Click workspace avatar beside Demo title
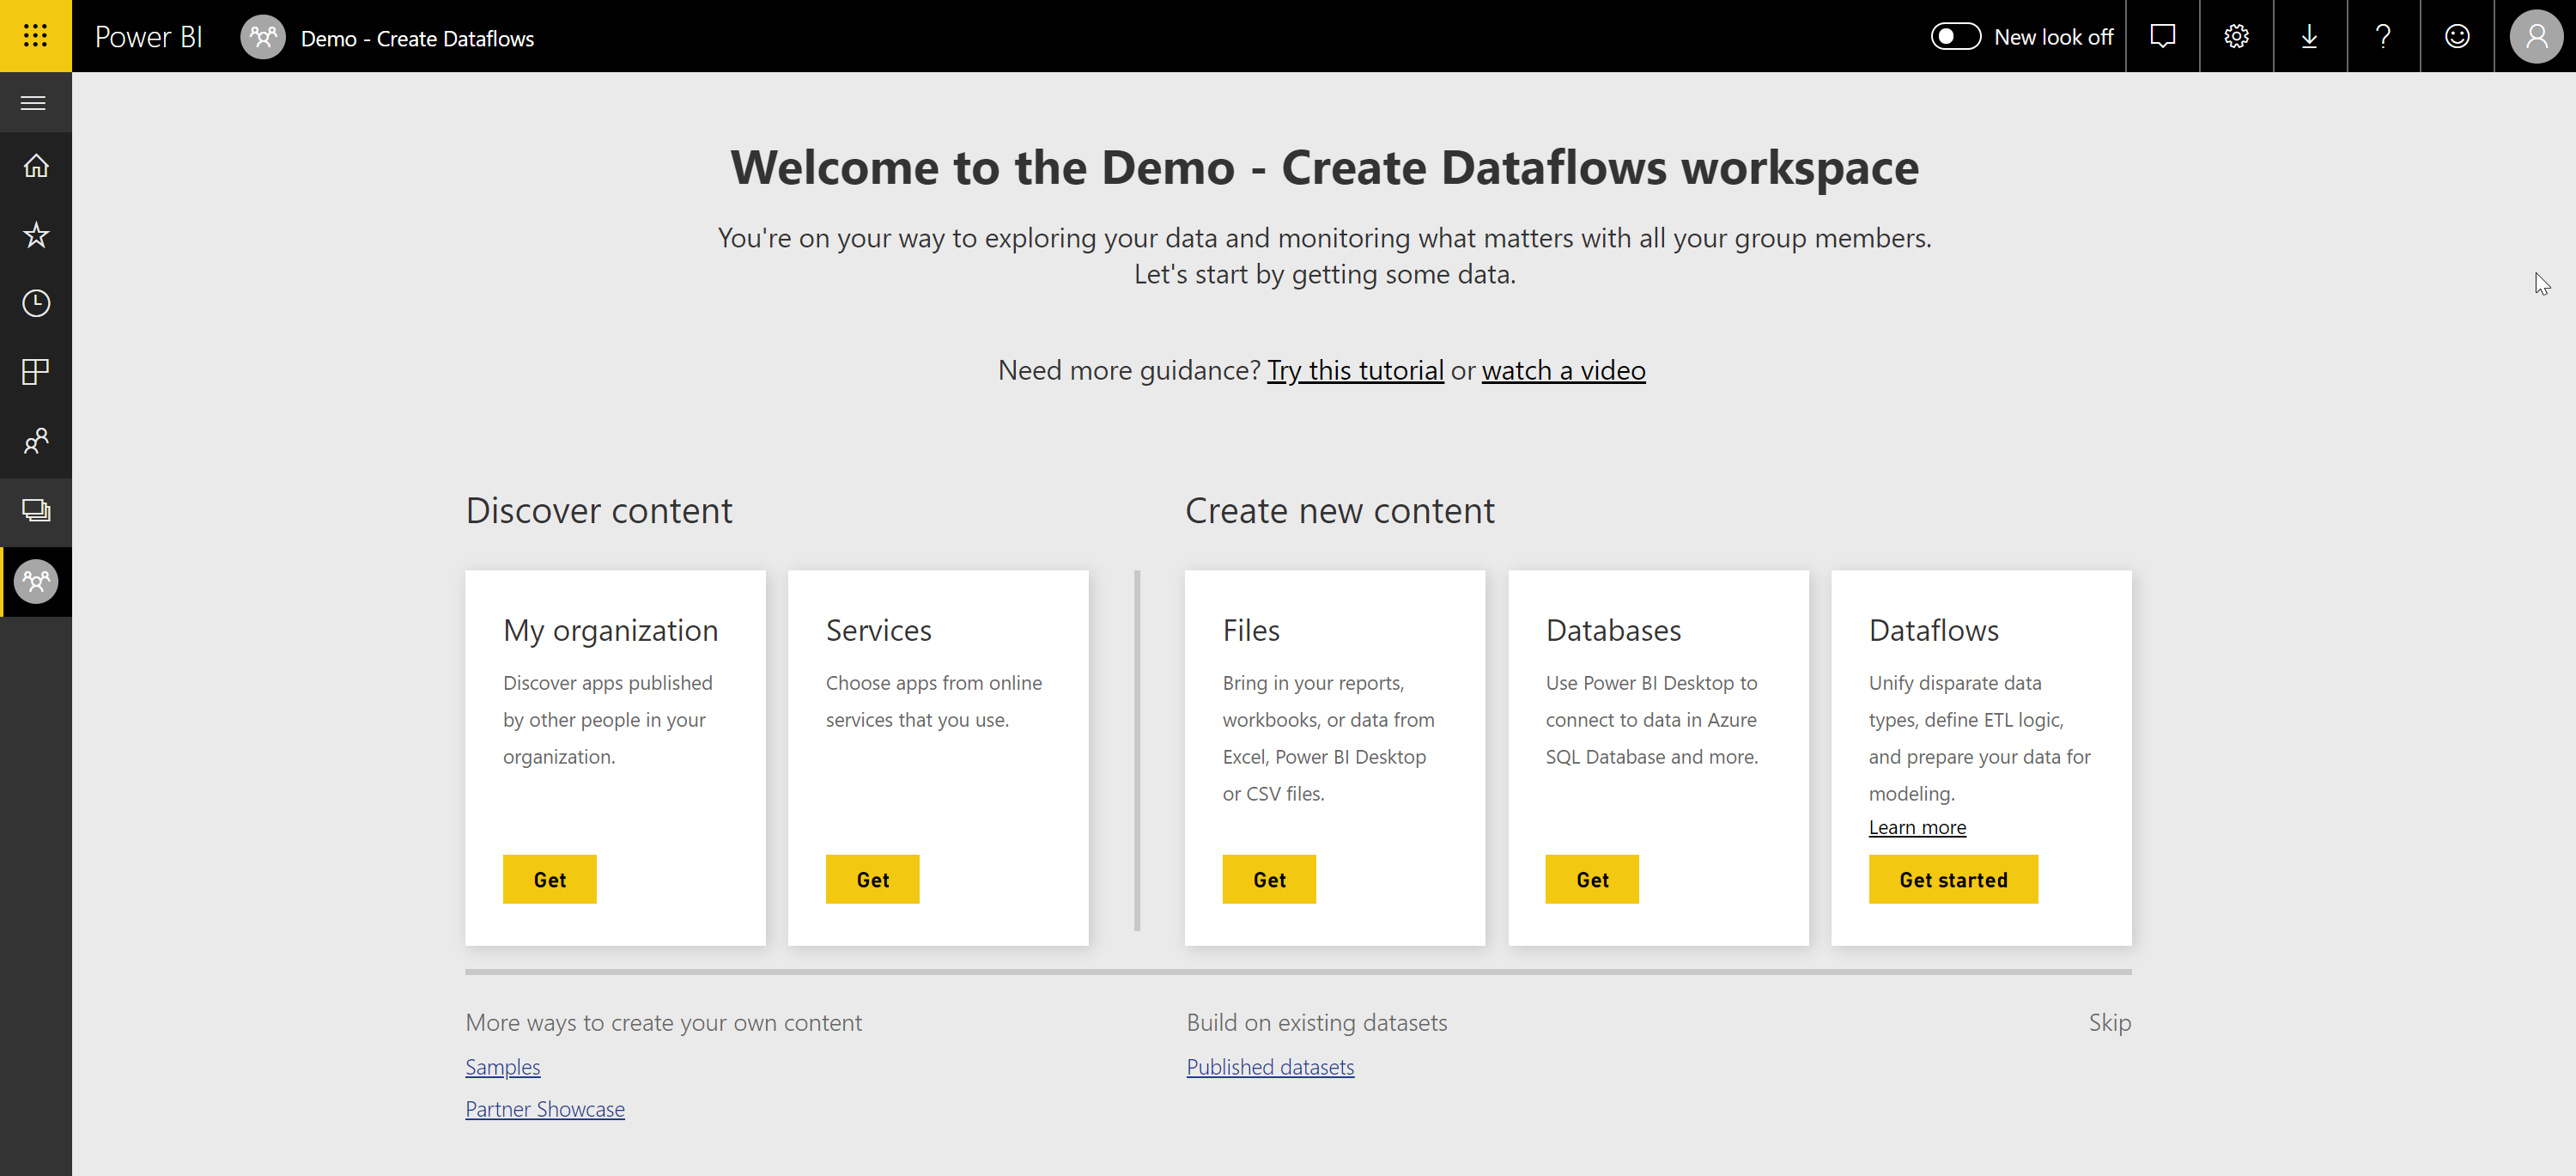 [263, 37]
